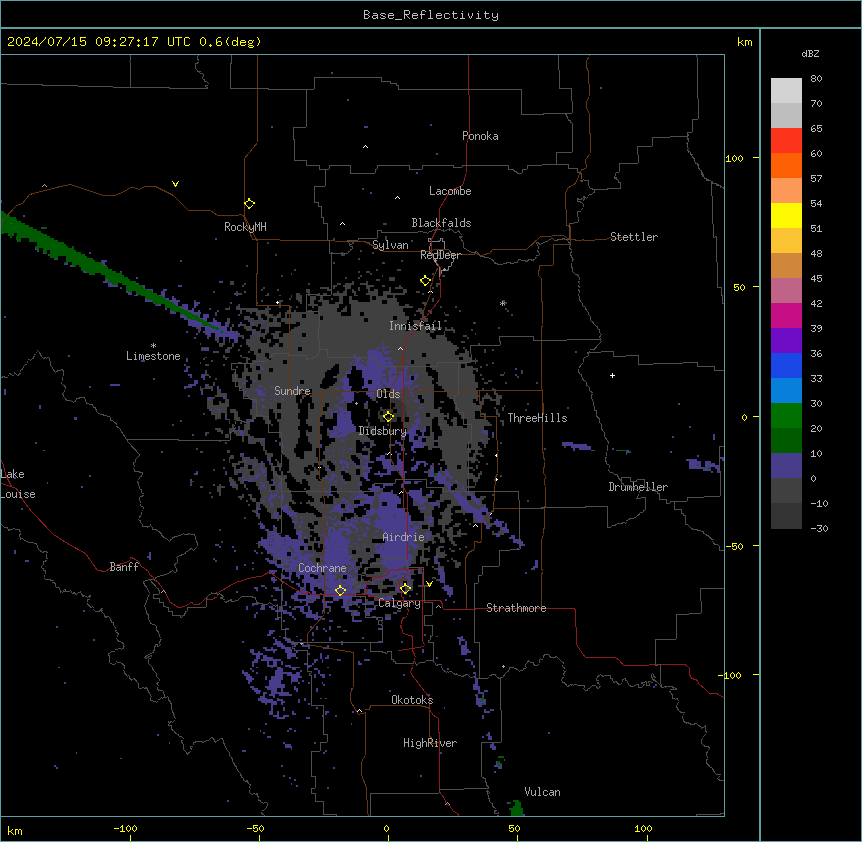Select the dark orange 57-60 dBZ swatch
Screen dimensions: 862x842
(786, 165)
